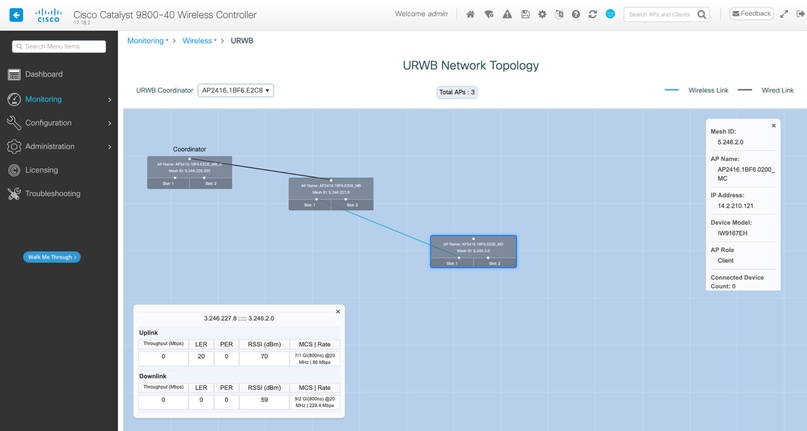
Task: Click the Wired Link legend label
Action: (x=778, y=90)
